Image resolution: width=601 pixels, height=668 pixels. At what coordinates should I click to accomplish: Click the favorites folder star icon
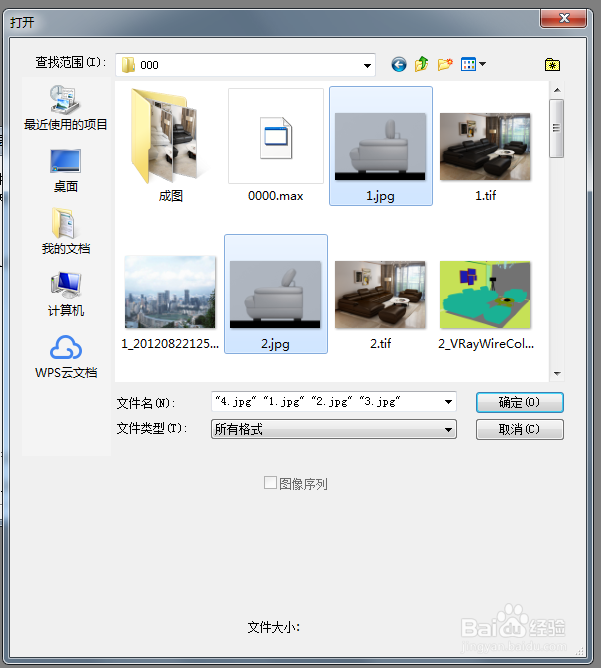tap(552, 65)
